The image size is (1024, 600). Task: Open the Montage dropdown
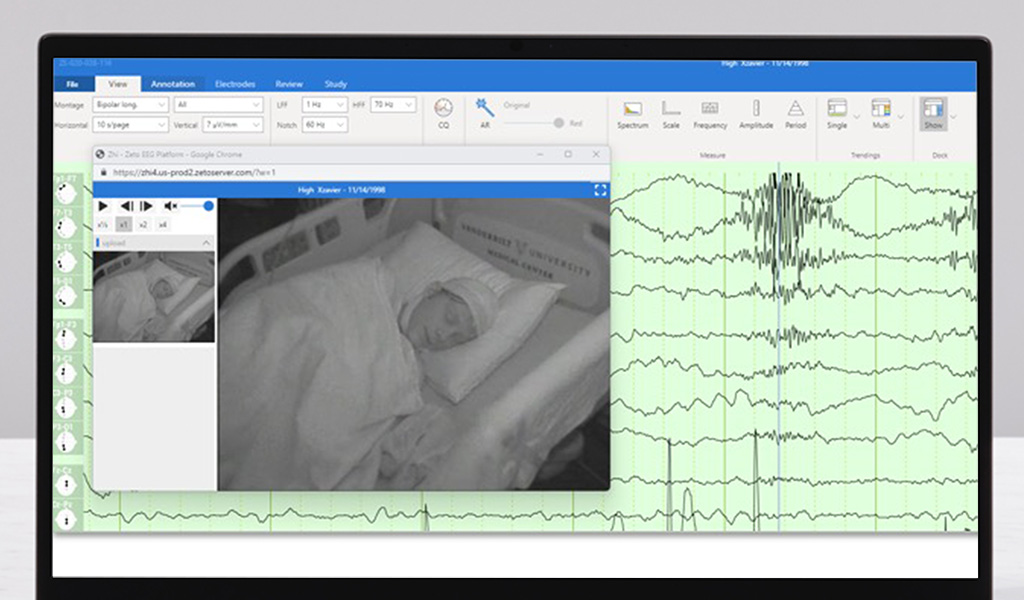pos(131,104)
